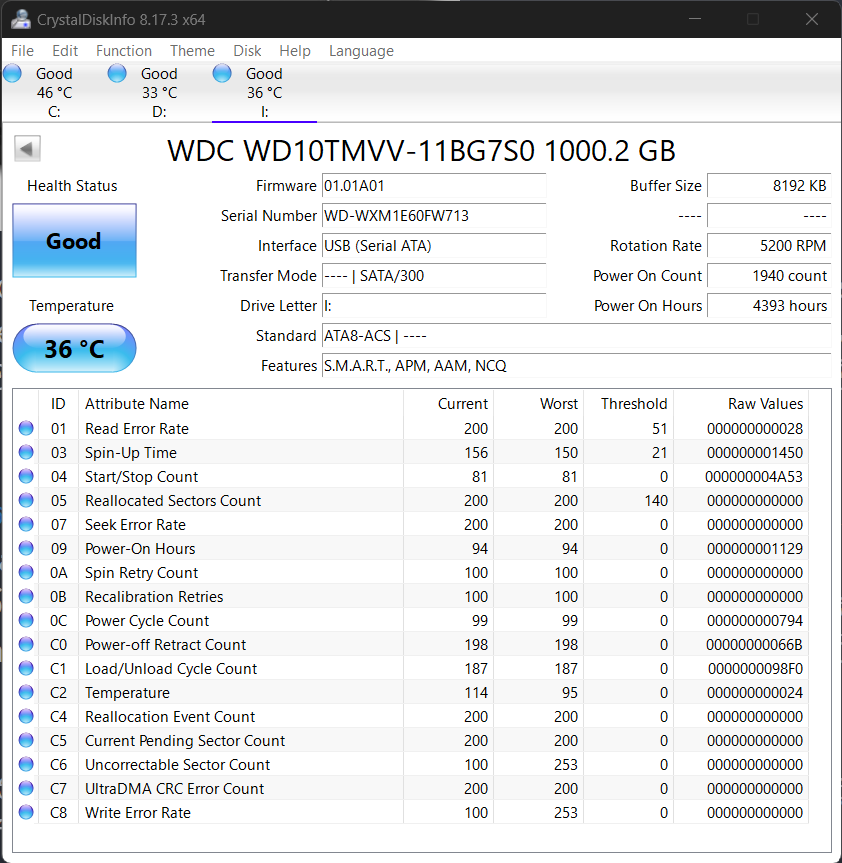Image resolution: width=842 pixels, height=863 pixels.
Task: Select the C: disk status orb
Action: tap(12, 73)
